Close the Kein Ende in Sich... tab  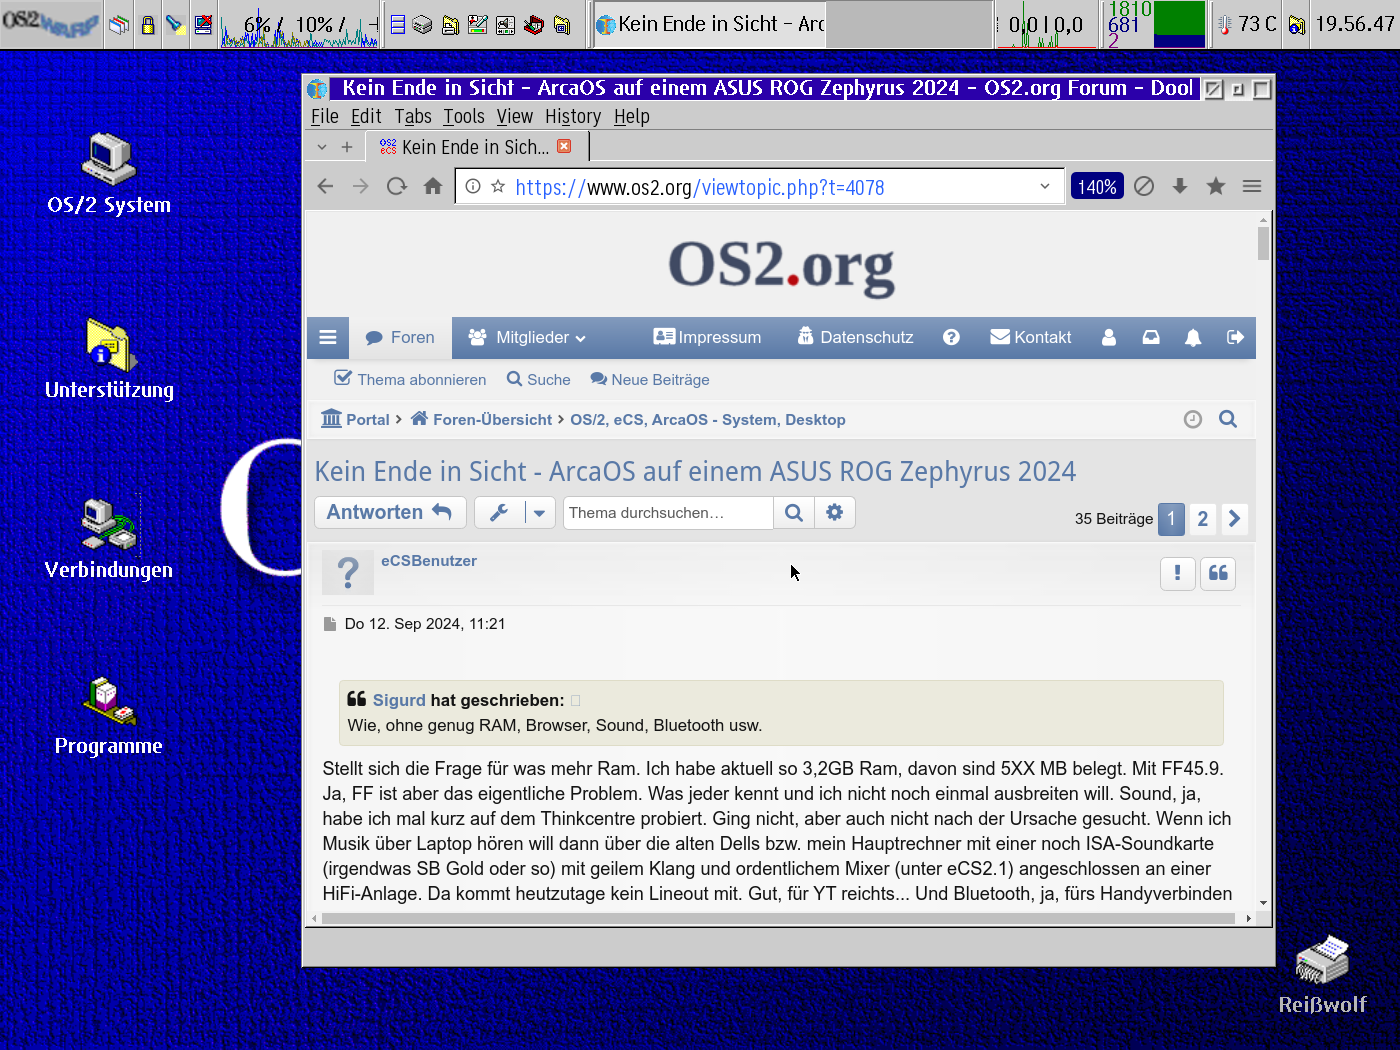[564, 146]
